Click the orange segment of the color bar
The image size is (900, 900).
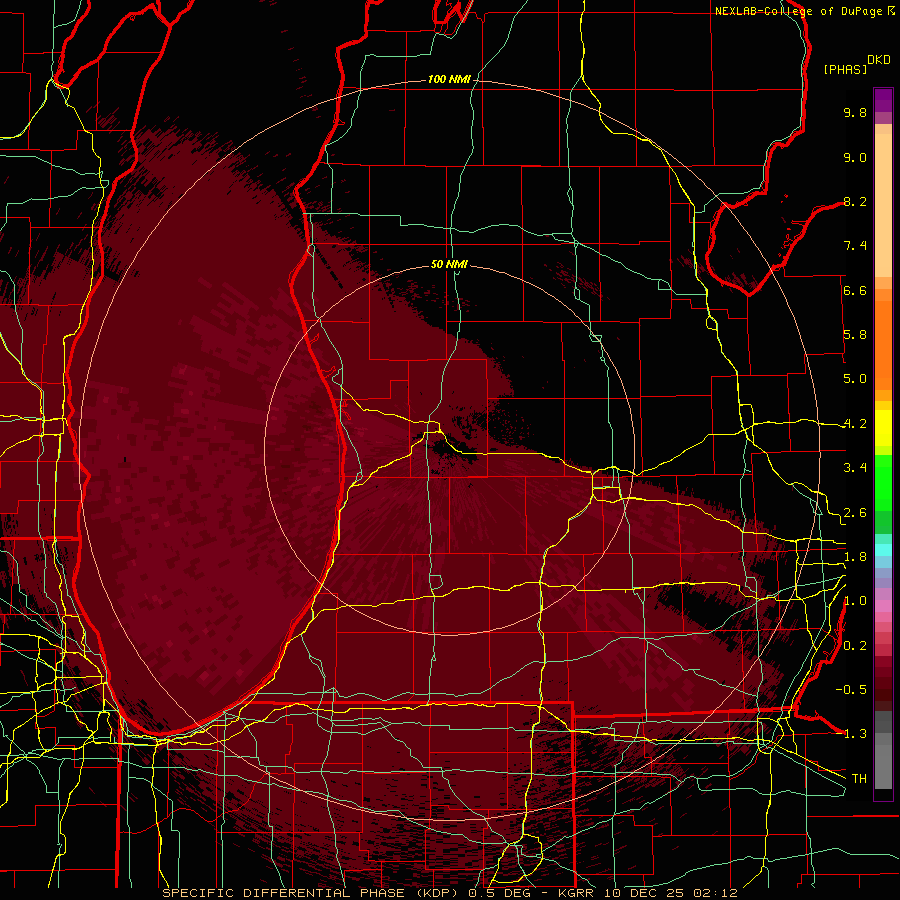click(x=883, y=345)
